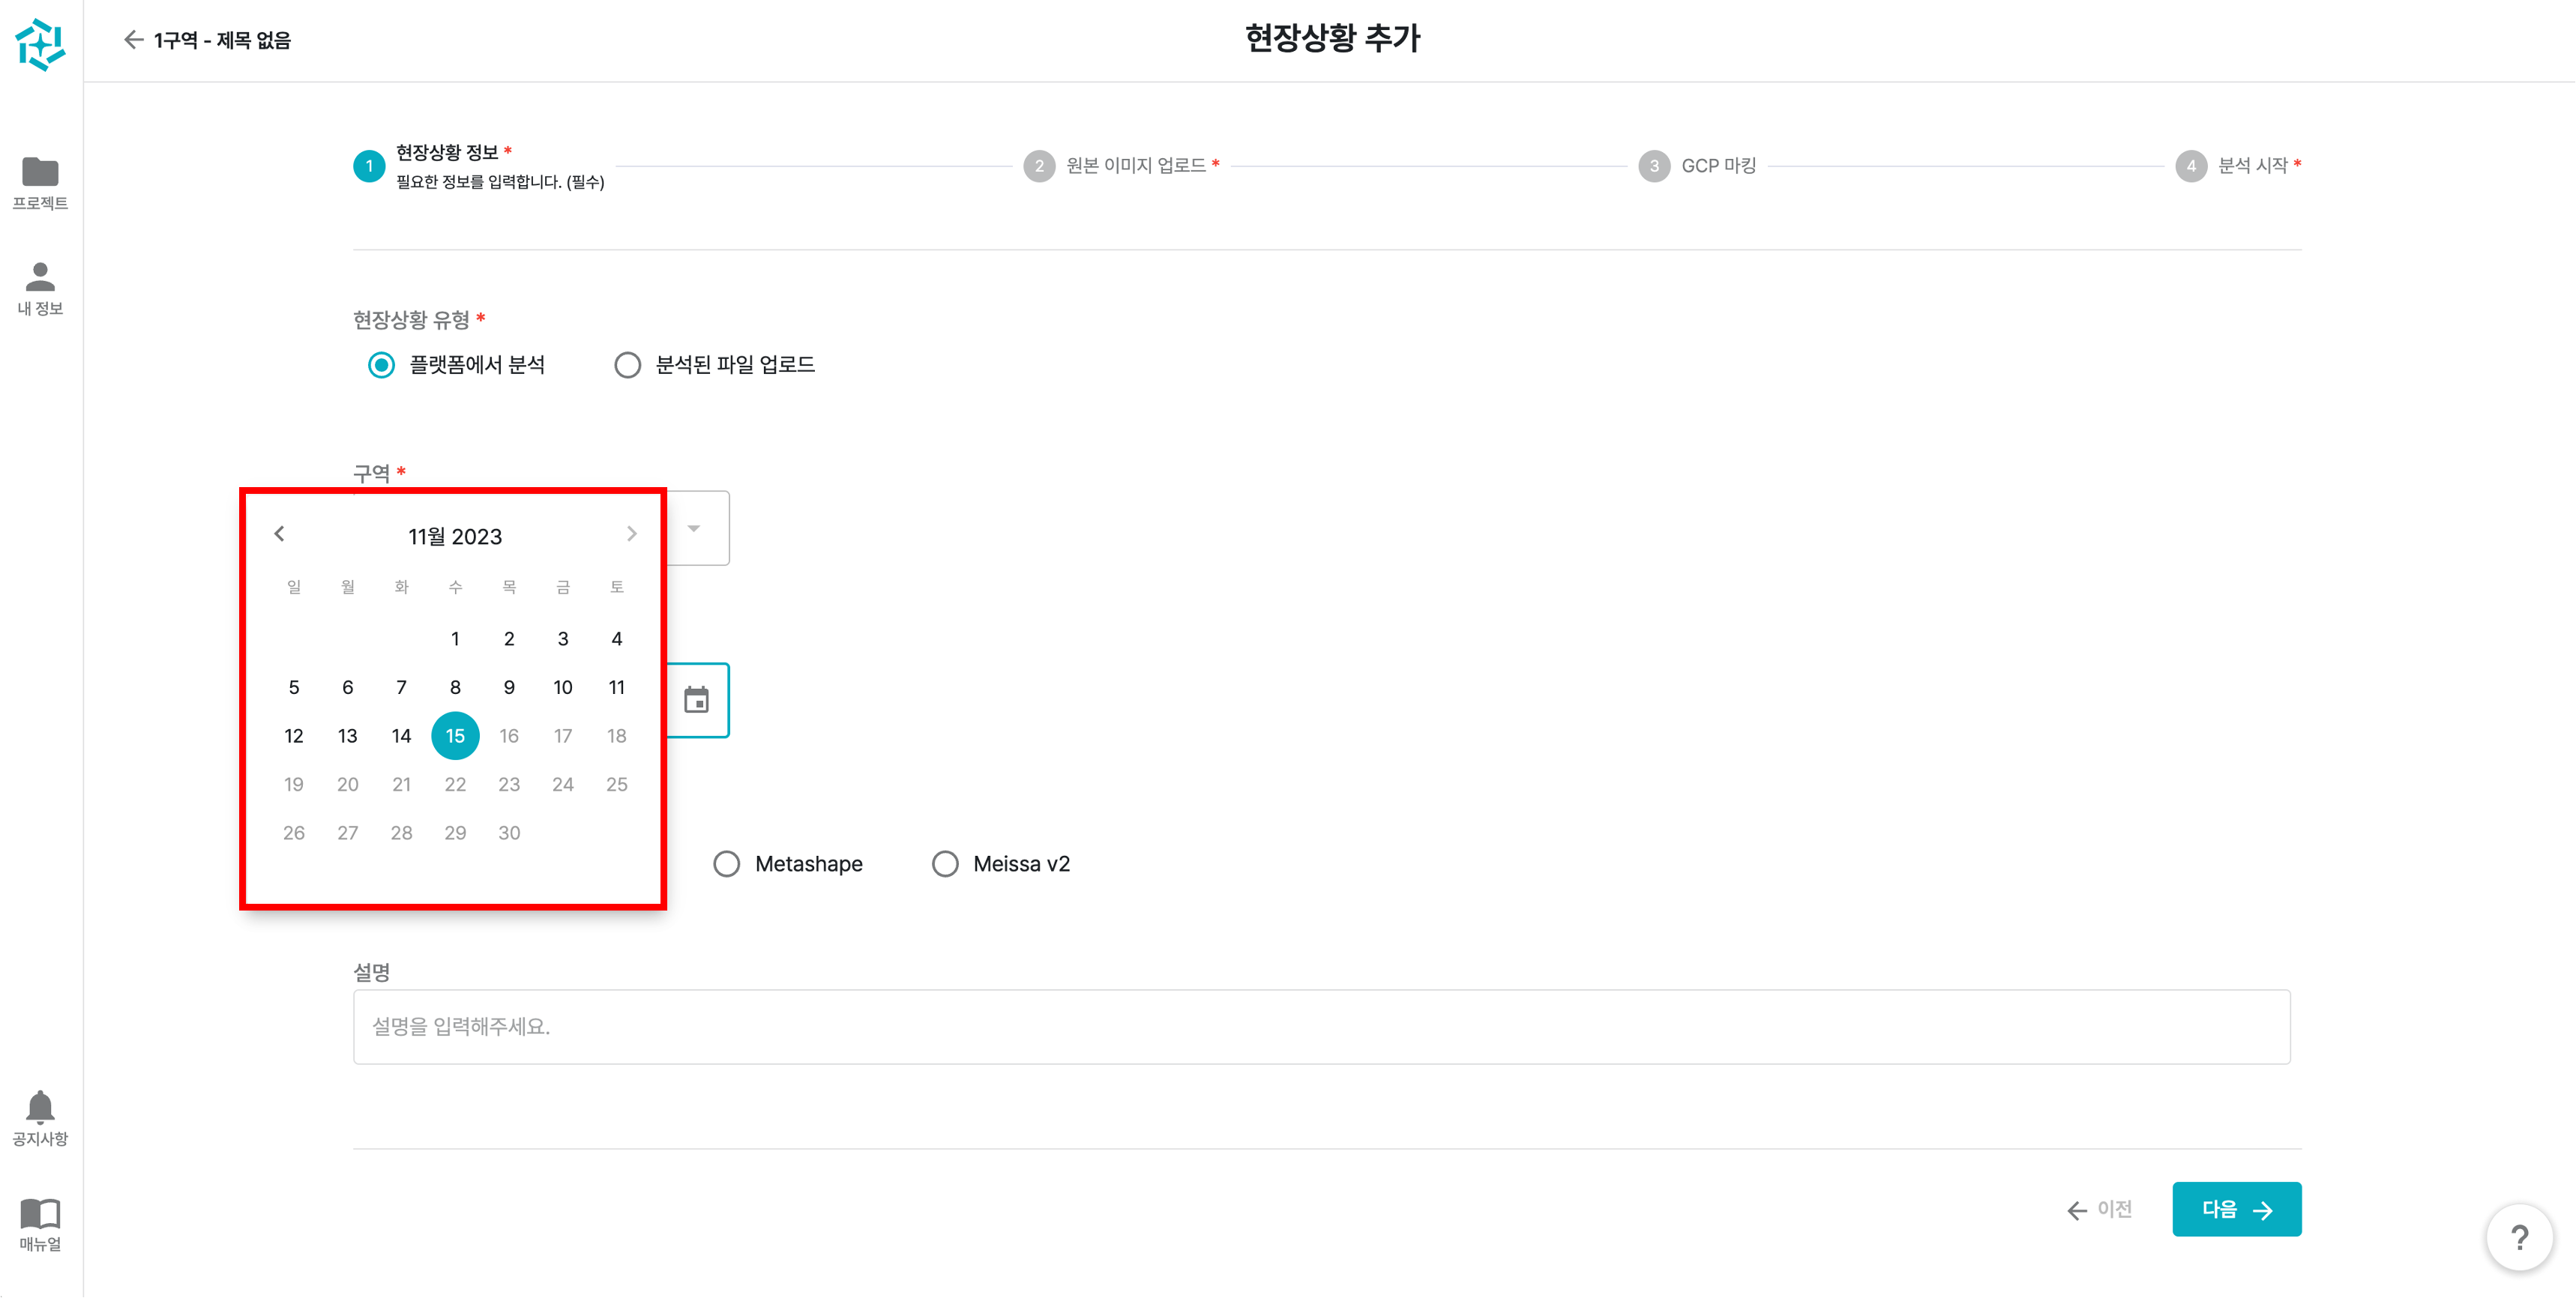Open 내 정보 profile icon
This screenshot has height=1298, width=2576.
[x=40, y=277]
